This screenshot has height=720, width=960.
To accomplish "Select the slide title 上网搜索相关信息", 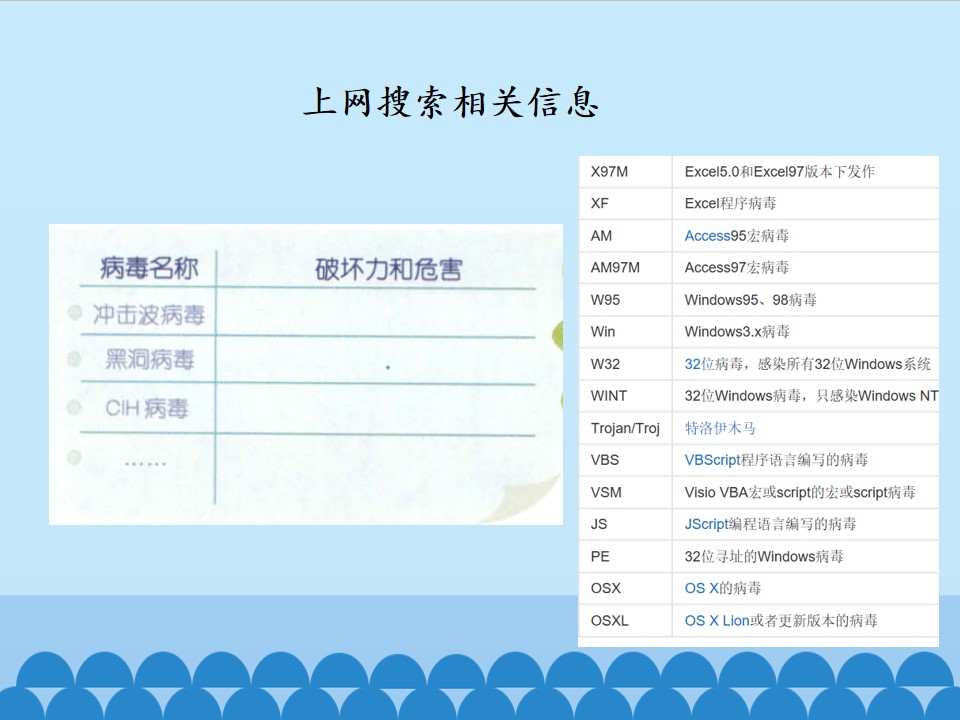I will click(451, 102).
